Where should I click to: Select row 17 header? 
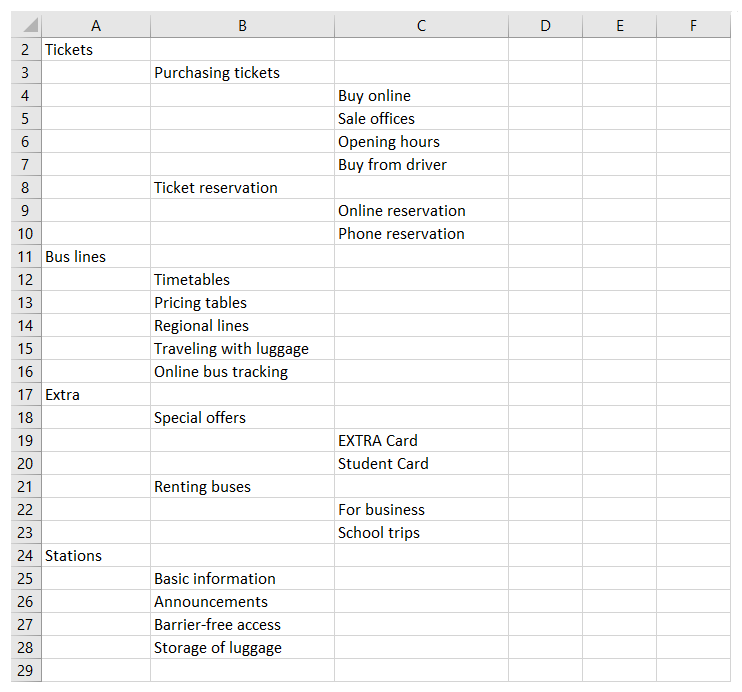click(26, 394)
